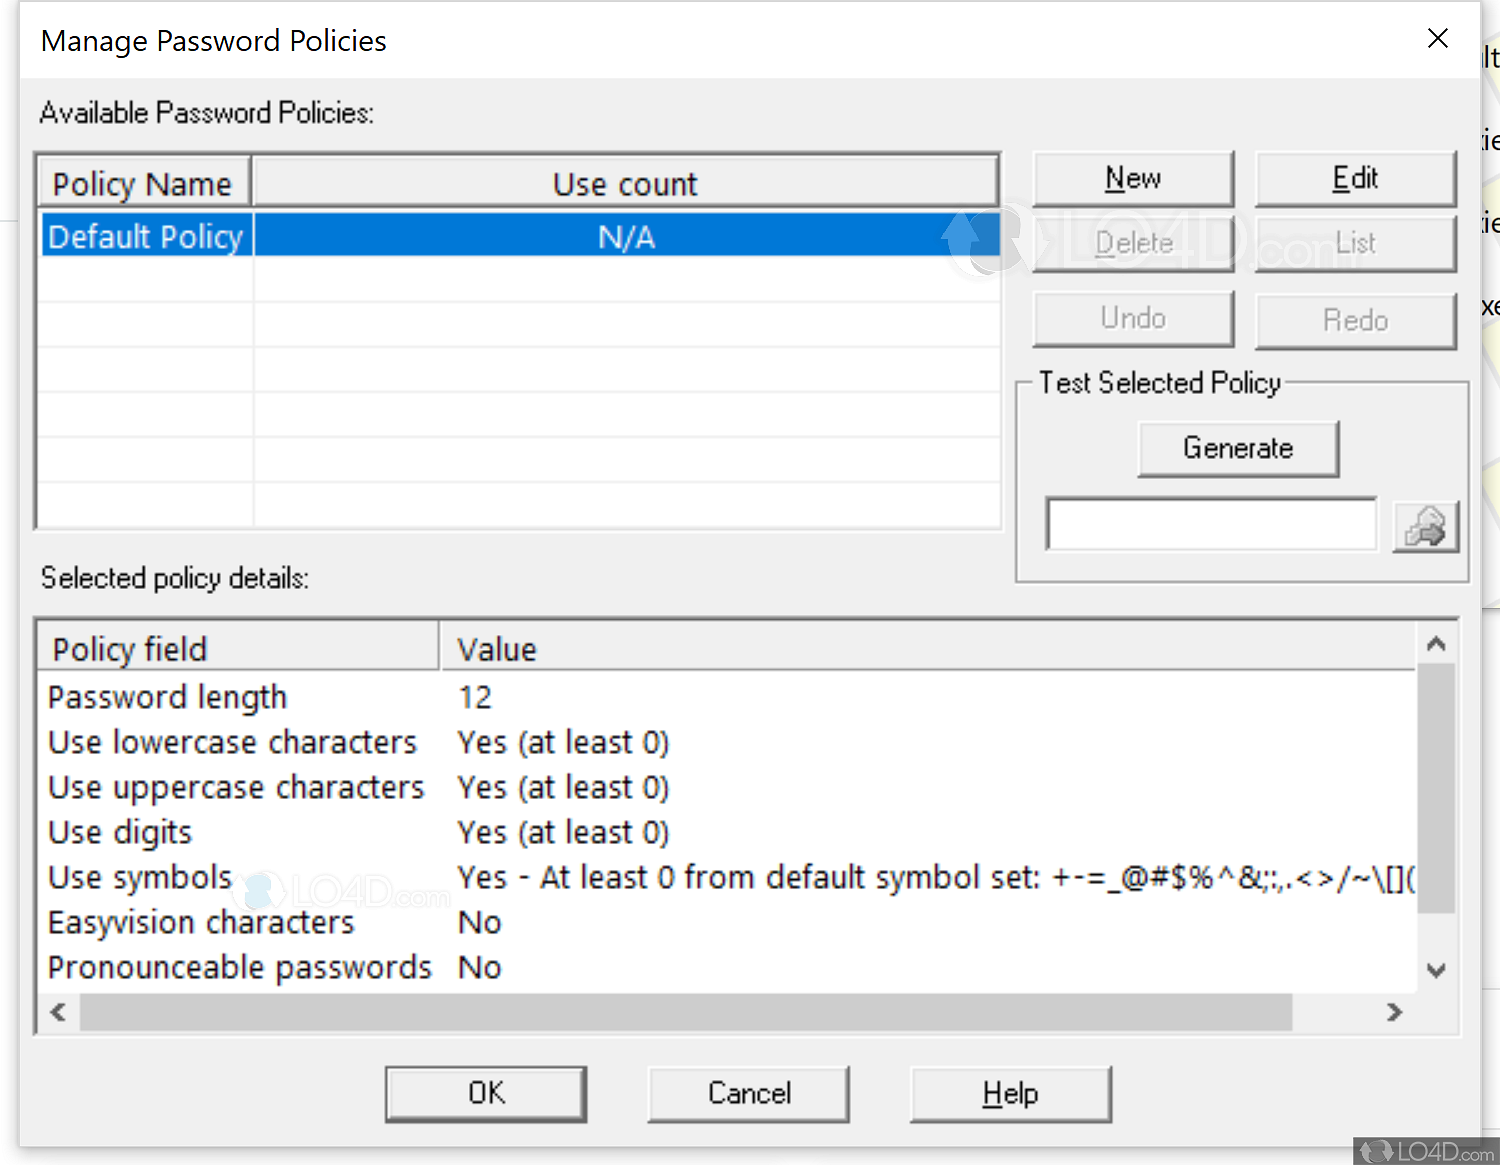Image resolution: width=1500 pixels, height=1165 pixels.
Task: Close the Manage Password Policies window
Action: (1437, 38)
